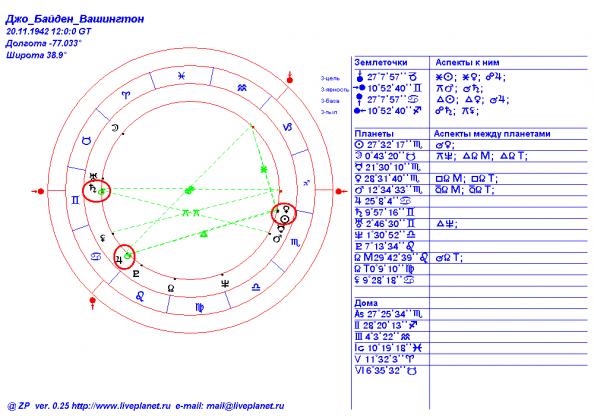Click the Taurus sign in the zodiac ring

coord(87,141)
